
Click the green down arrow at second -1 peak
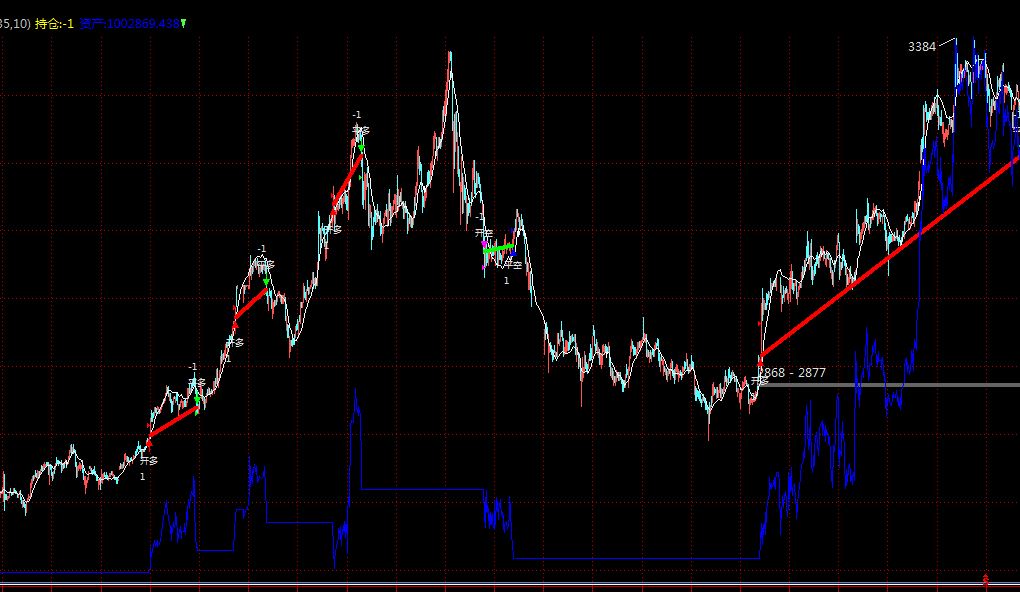pyautogui.click(x=265, y=283)
